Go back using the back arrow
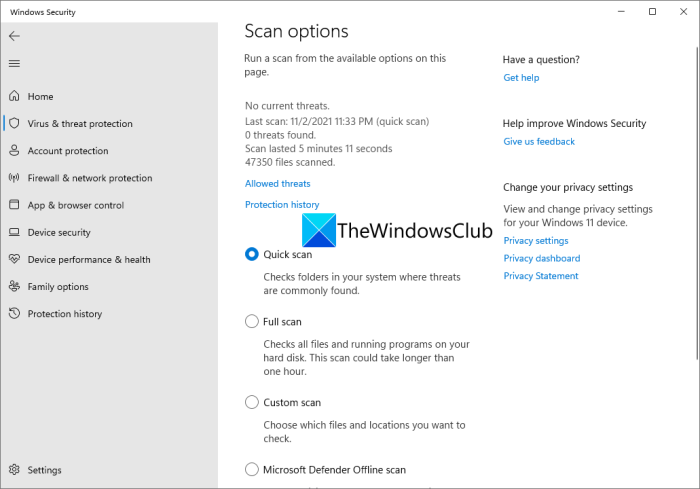 tap(14, 36)
